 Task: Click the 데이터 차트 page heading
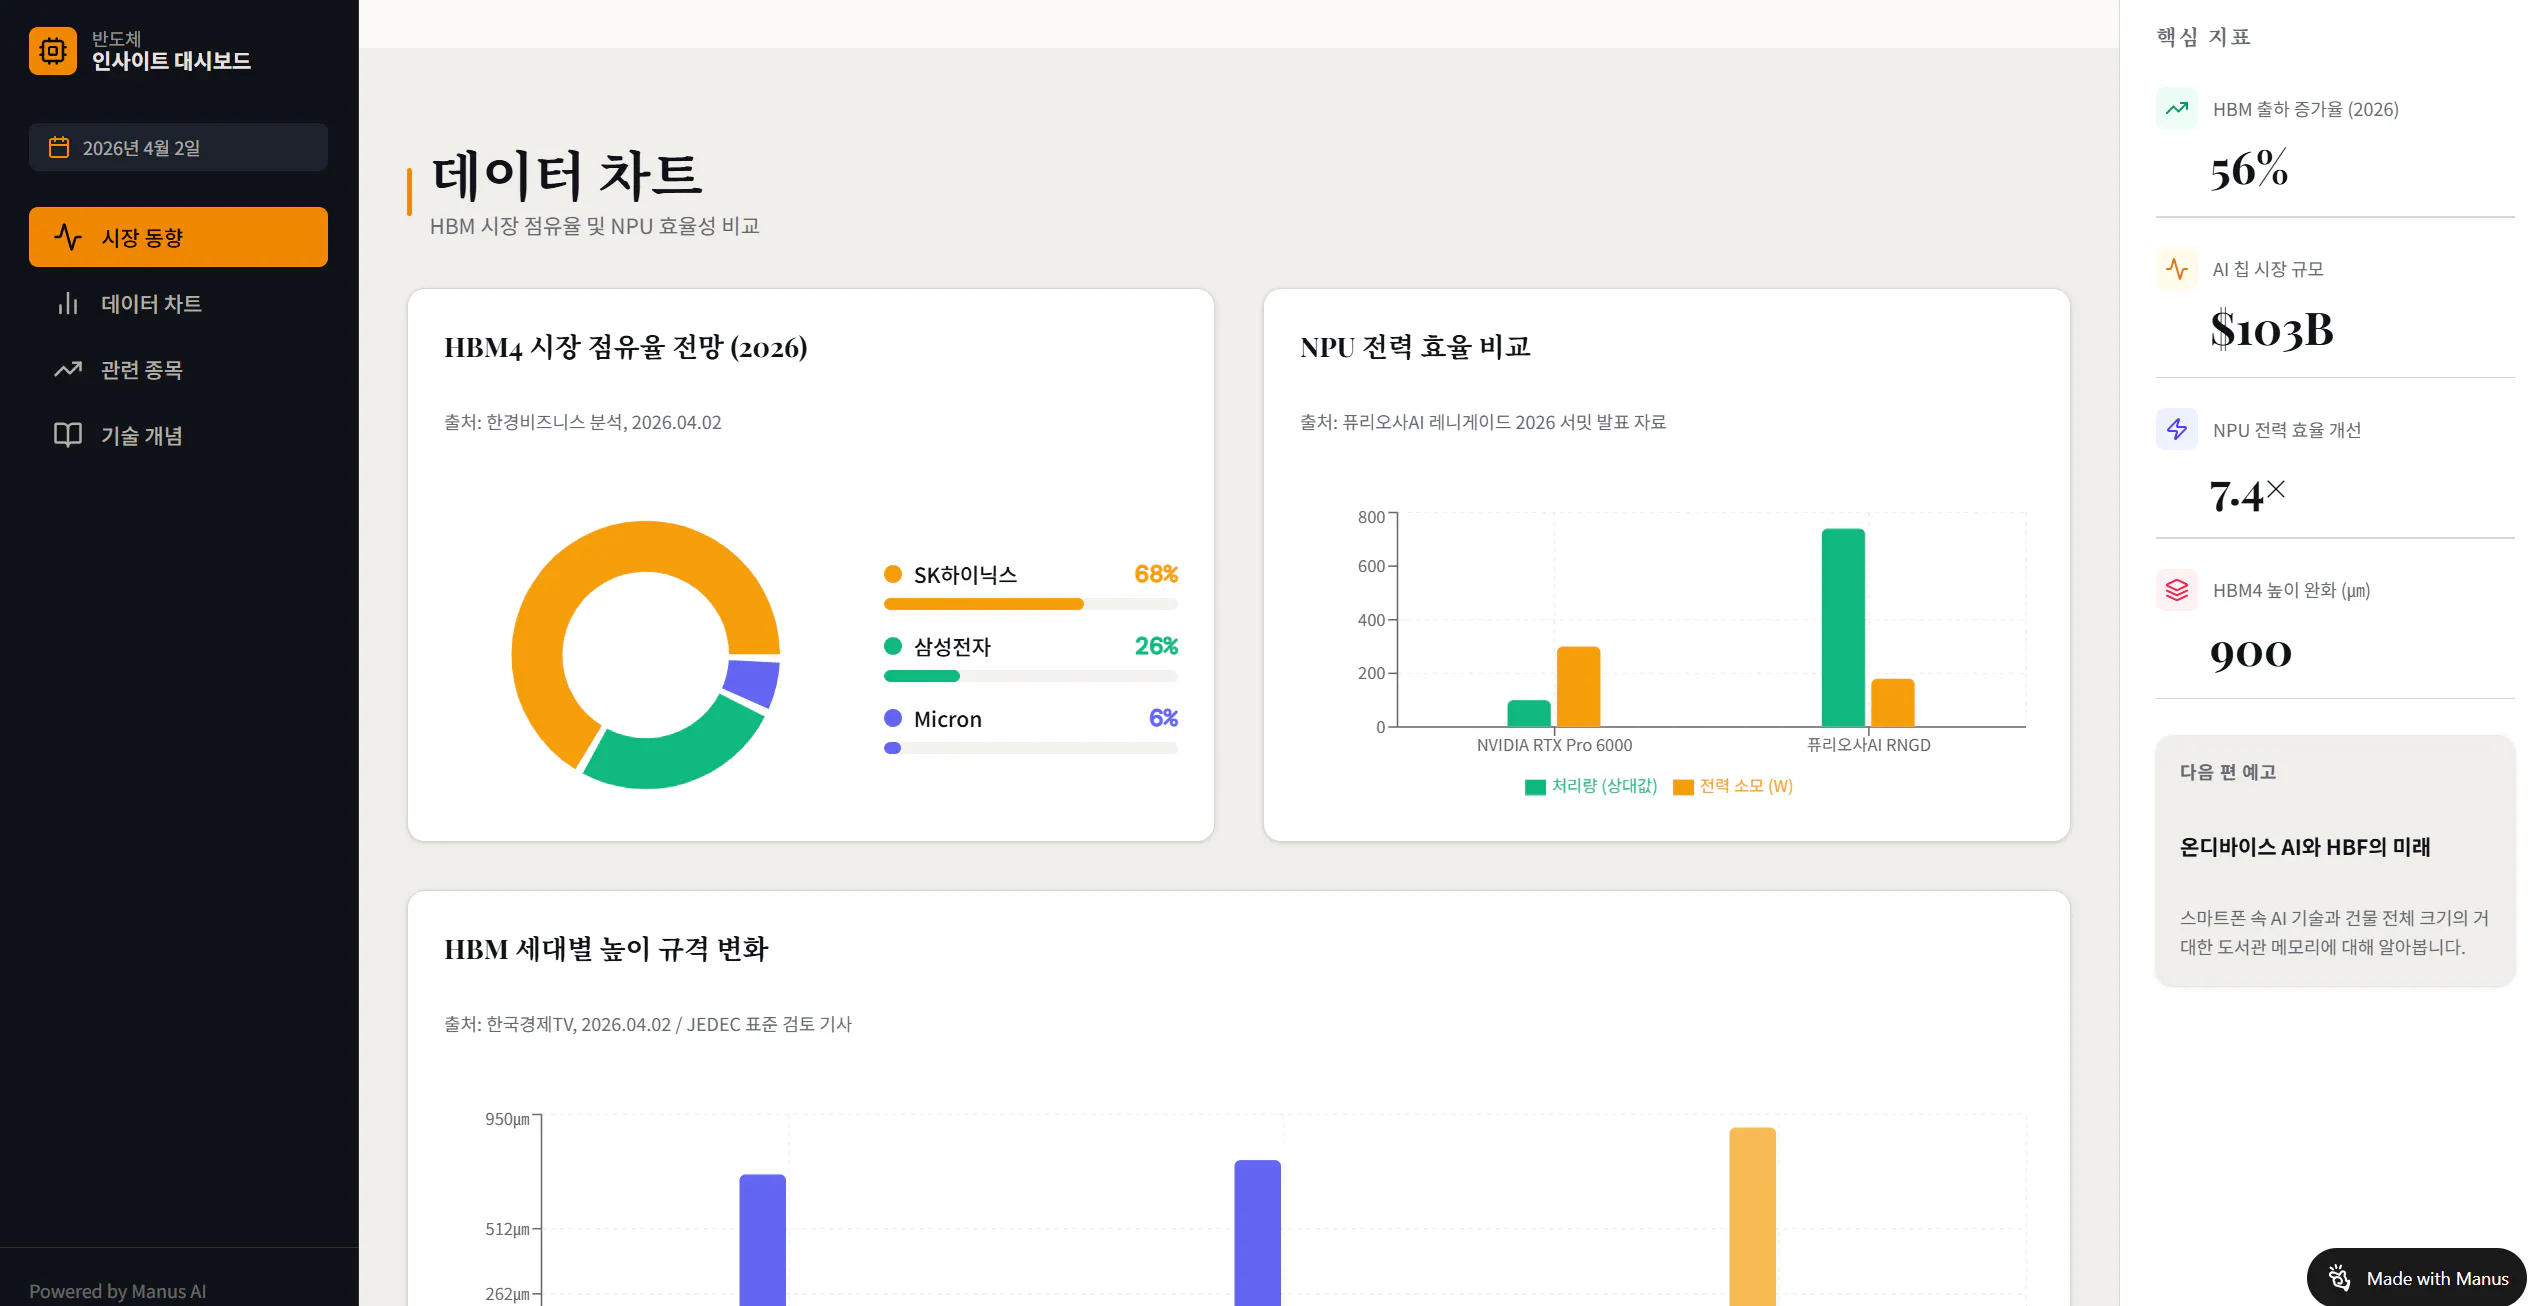point(567,174)
